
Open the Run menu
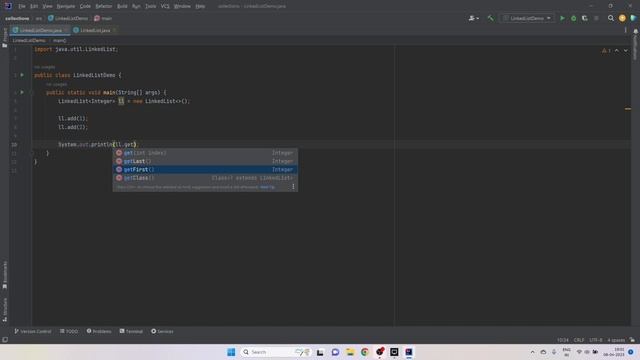point(136,6)
